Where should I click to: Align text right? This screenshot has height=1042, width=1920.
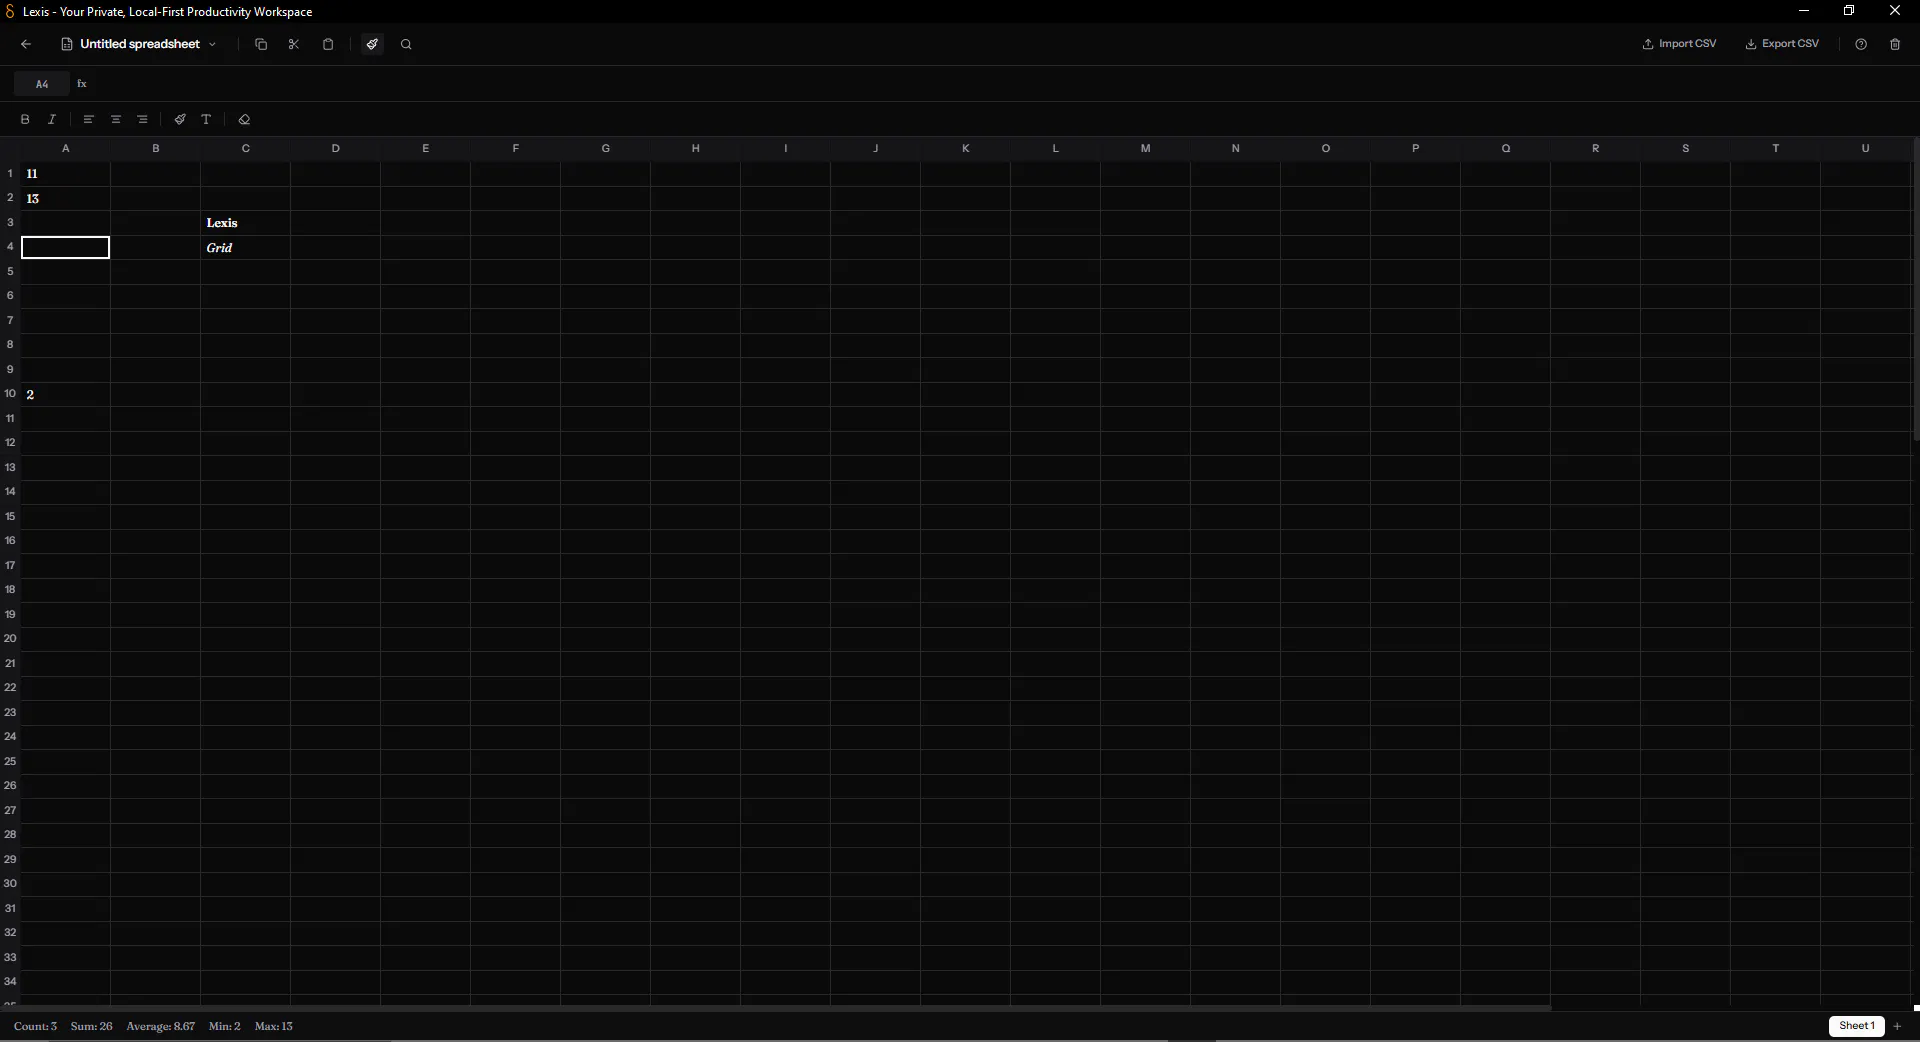click(143, 119)
